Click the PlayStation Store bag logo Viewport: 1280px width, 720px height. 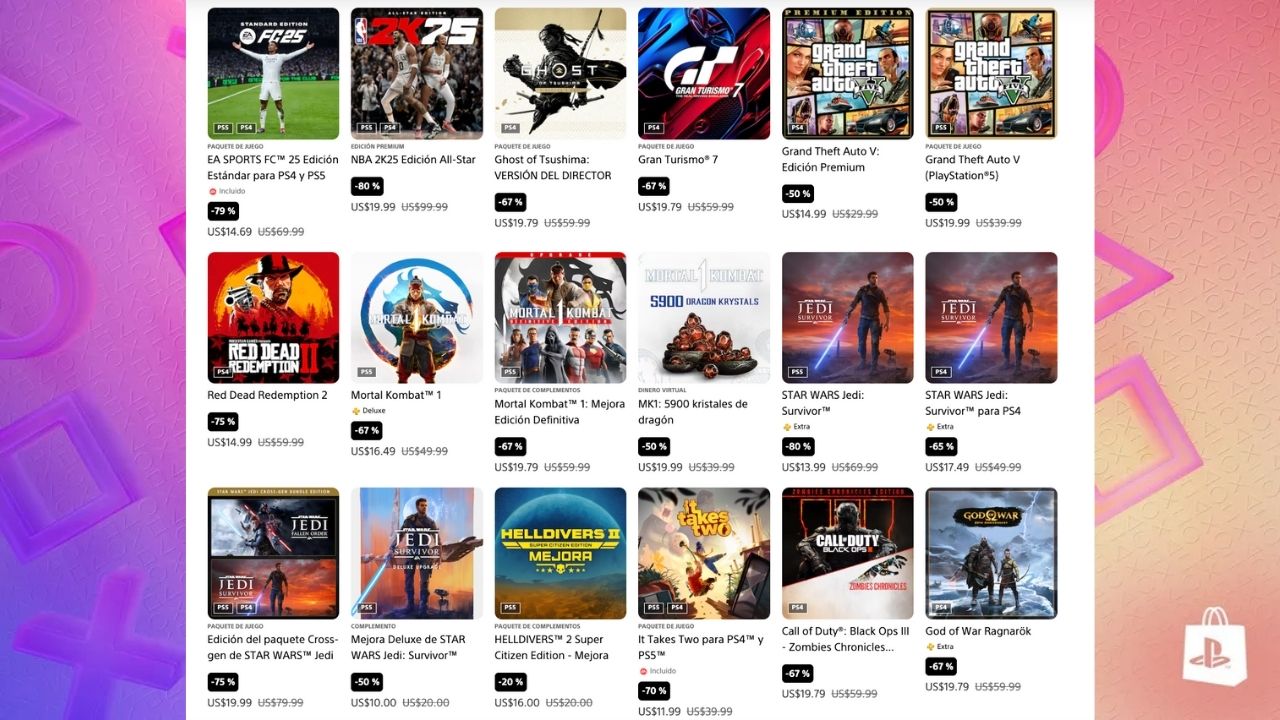(x=1215, y=647)
